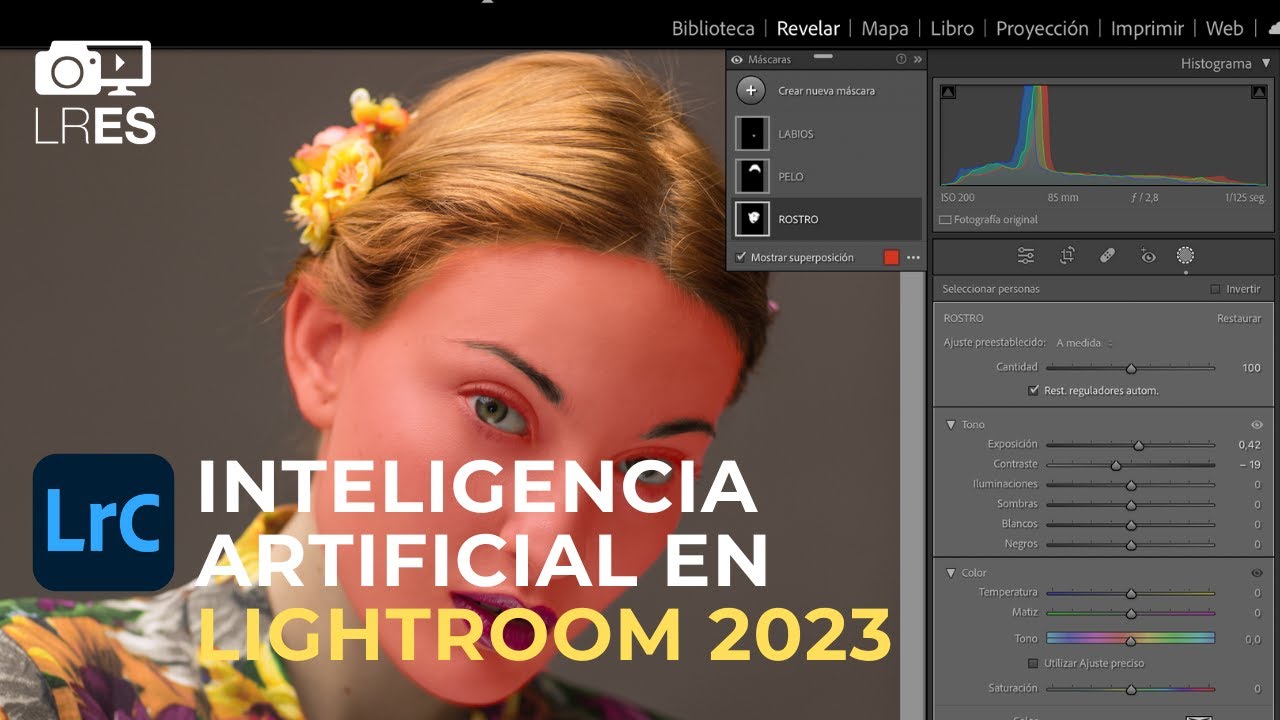The image size is (1280, 720).
Task: Collapse the Tono section
Action: [x=951, y=425]
